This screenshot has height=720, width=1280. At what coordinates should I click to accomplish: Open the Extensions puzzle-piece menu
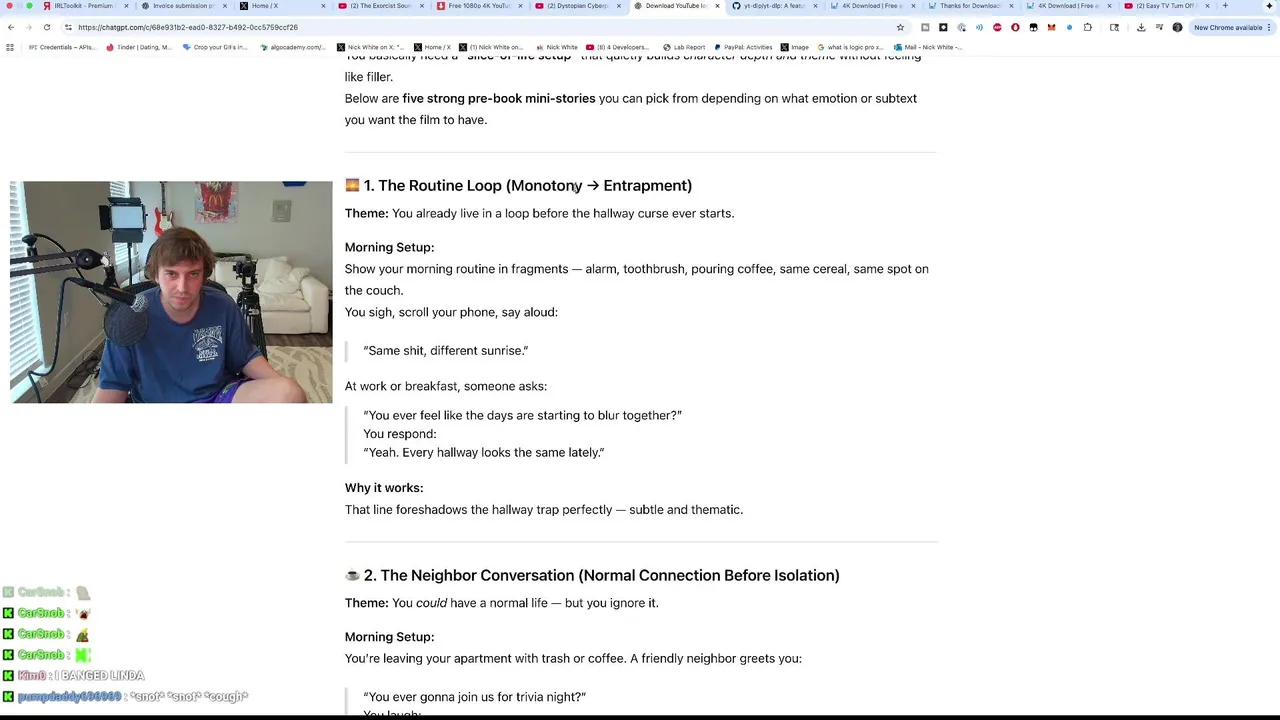click(1088, 27)
